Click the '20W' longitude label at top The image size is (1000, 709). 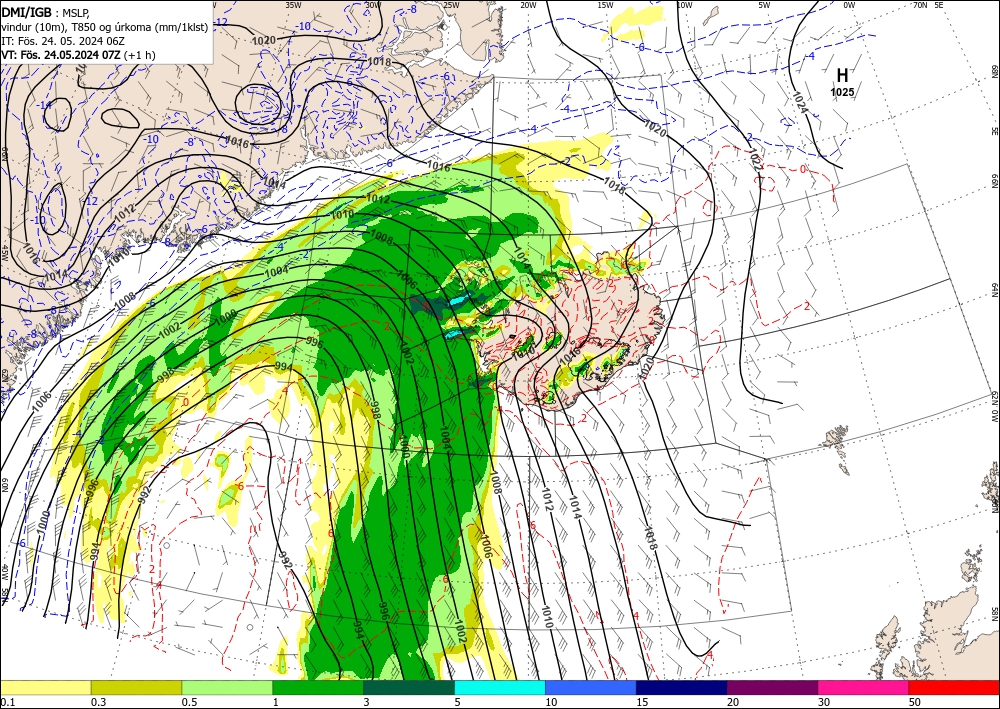(x=528, y=5)
